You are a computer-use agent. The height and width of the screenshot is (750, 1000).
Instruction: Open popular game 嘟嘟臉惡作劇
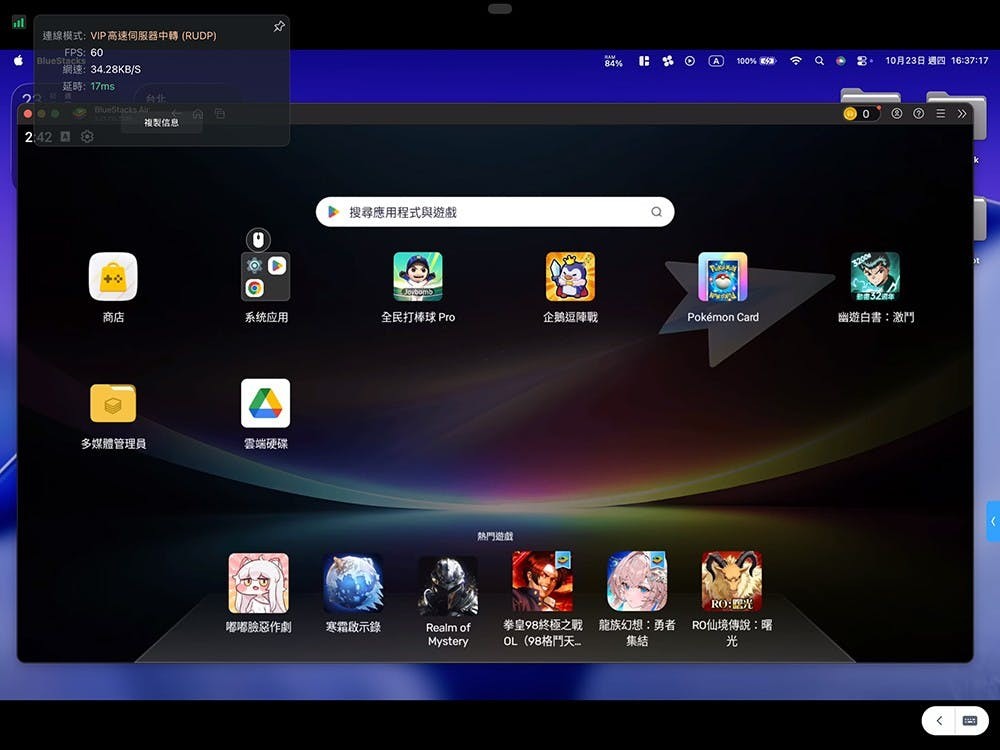coord(258,583)
